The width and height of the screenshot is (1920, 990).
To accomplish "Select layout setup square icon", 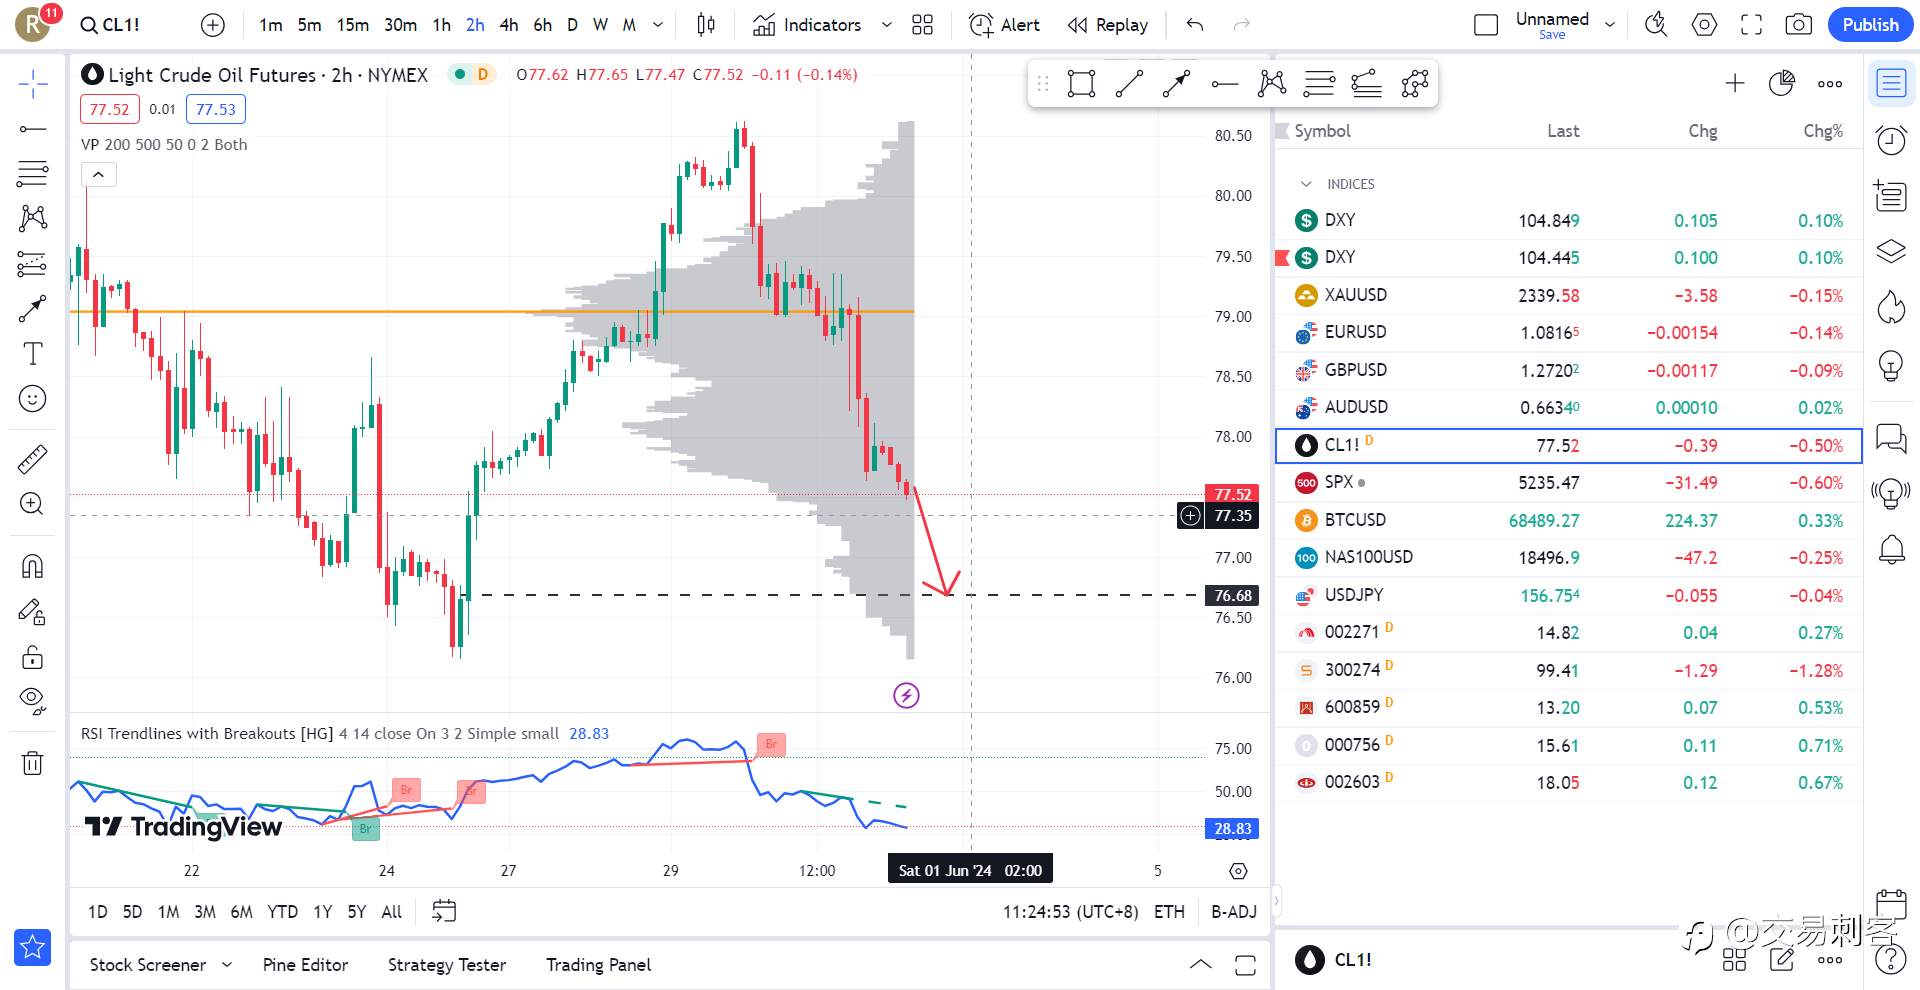I will click(x=1486, y=25).
